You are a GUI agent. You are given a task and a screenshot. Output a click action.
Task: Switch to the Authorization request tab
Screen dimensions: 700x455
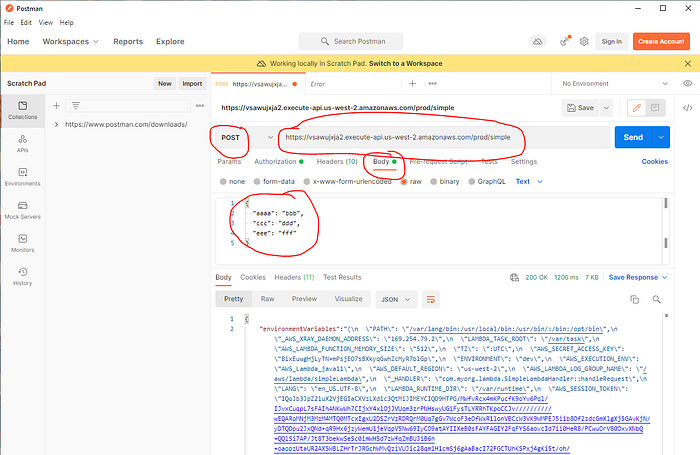(x=279, y=162)
